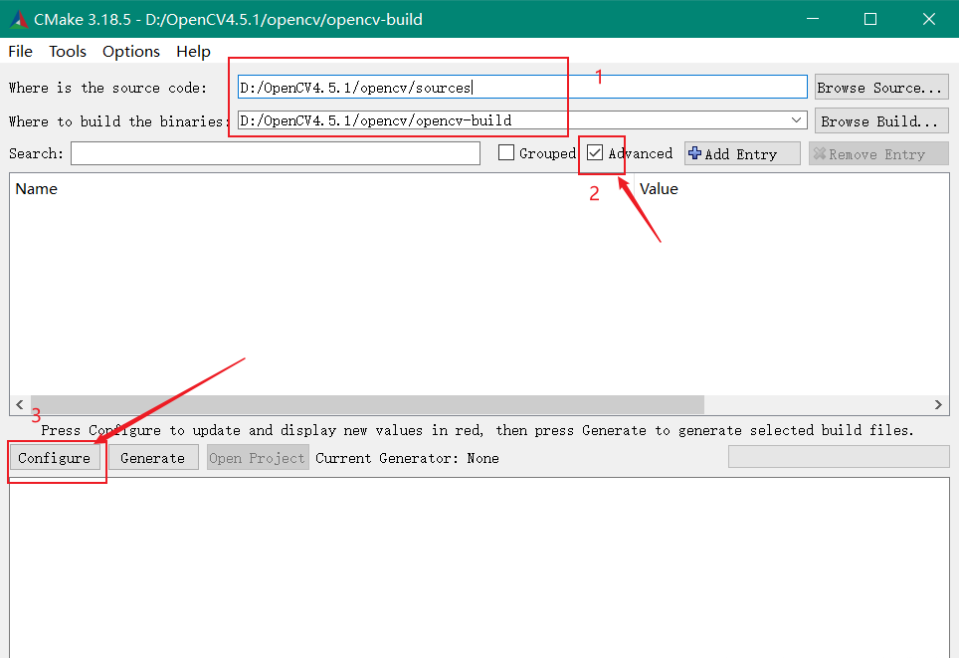Click the horizontal scrollbar thumb in the cache list
Screen dimensions: 959x658
point(367,404)
